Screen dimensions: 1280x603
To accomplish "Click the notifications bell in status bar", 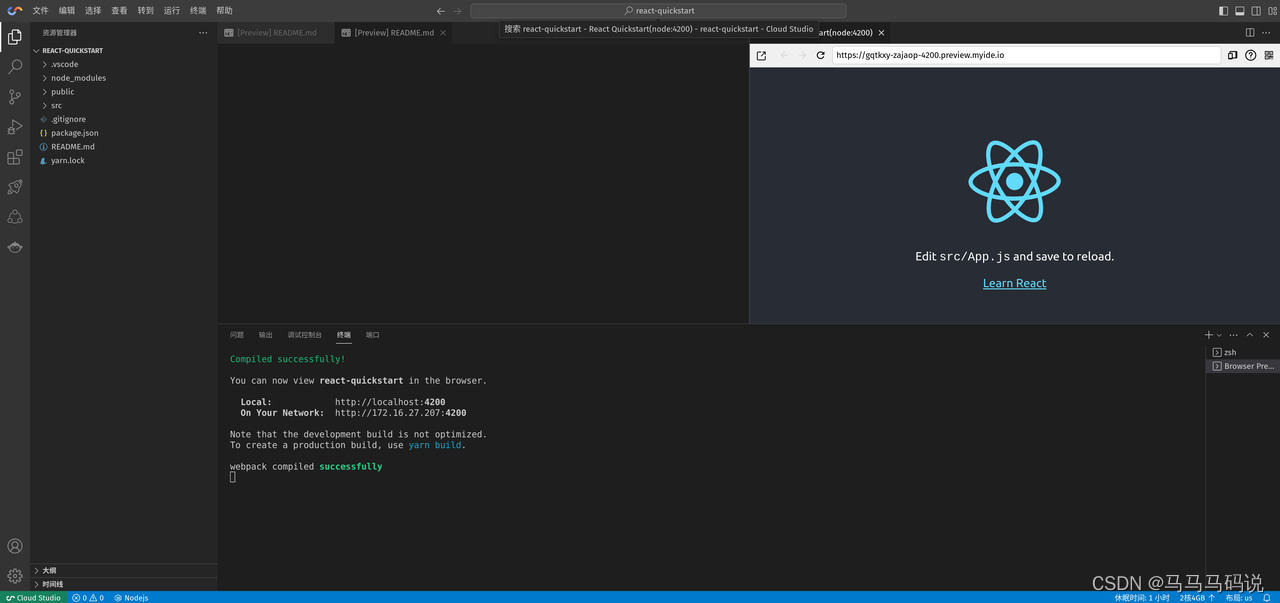I will pyautogui.click(x=1268, y=598).
